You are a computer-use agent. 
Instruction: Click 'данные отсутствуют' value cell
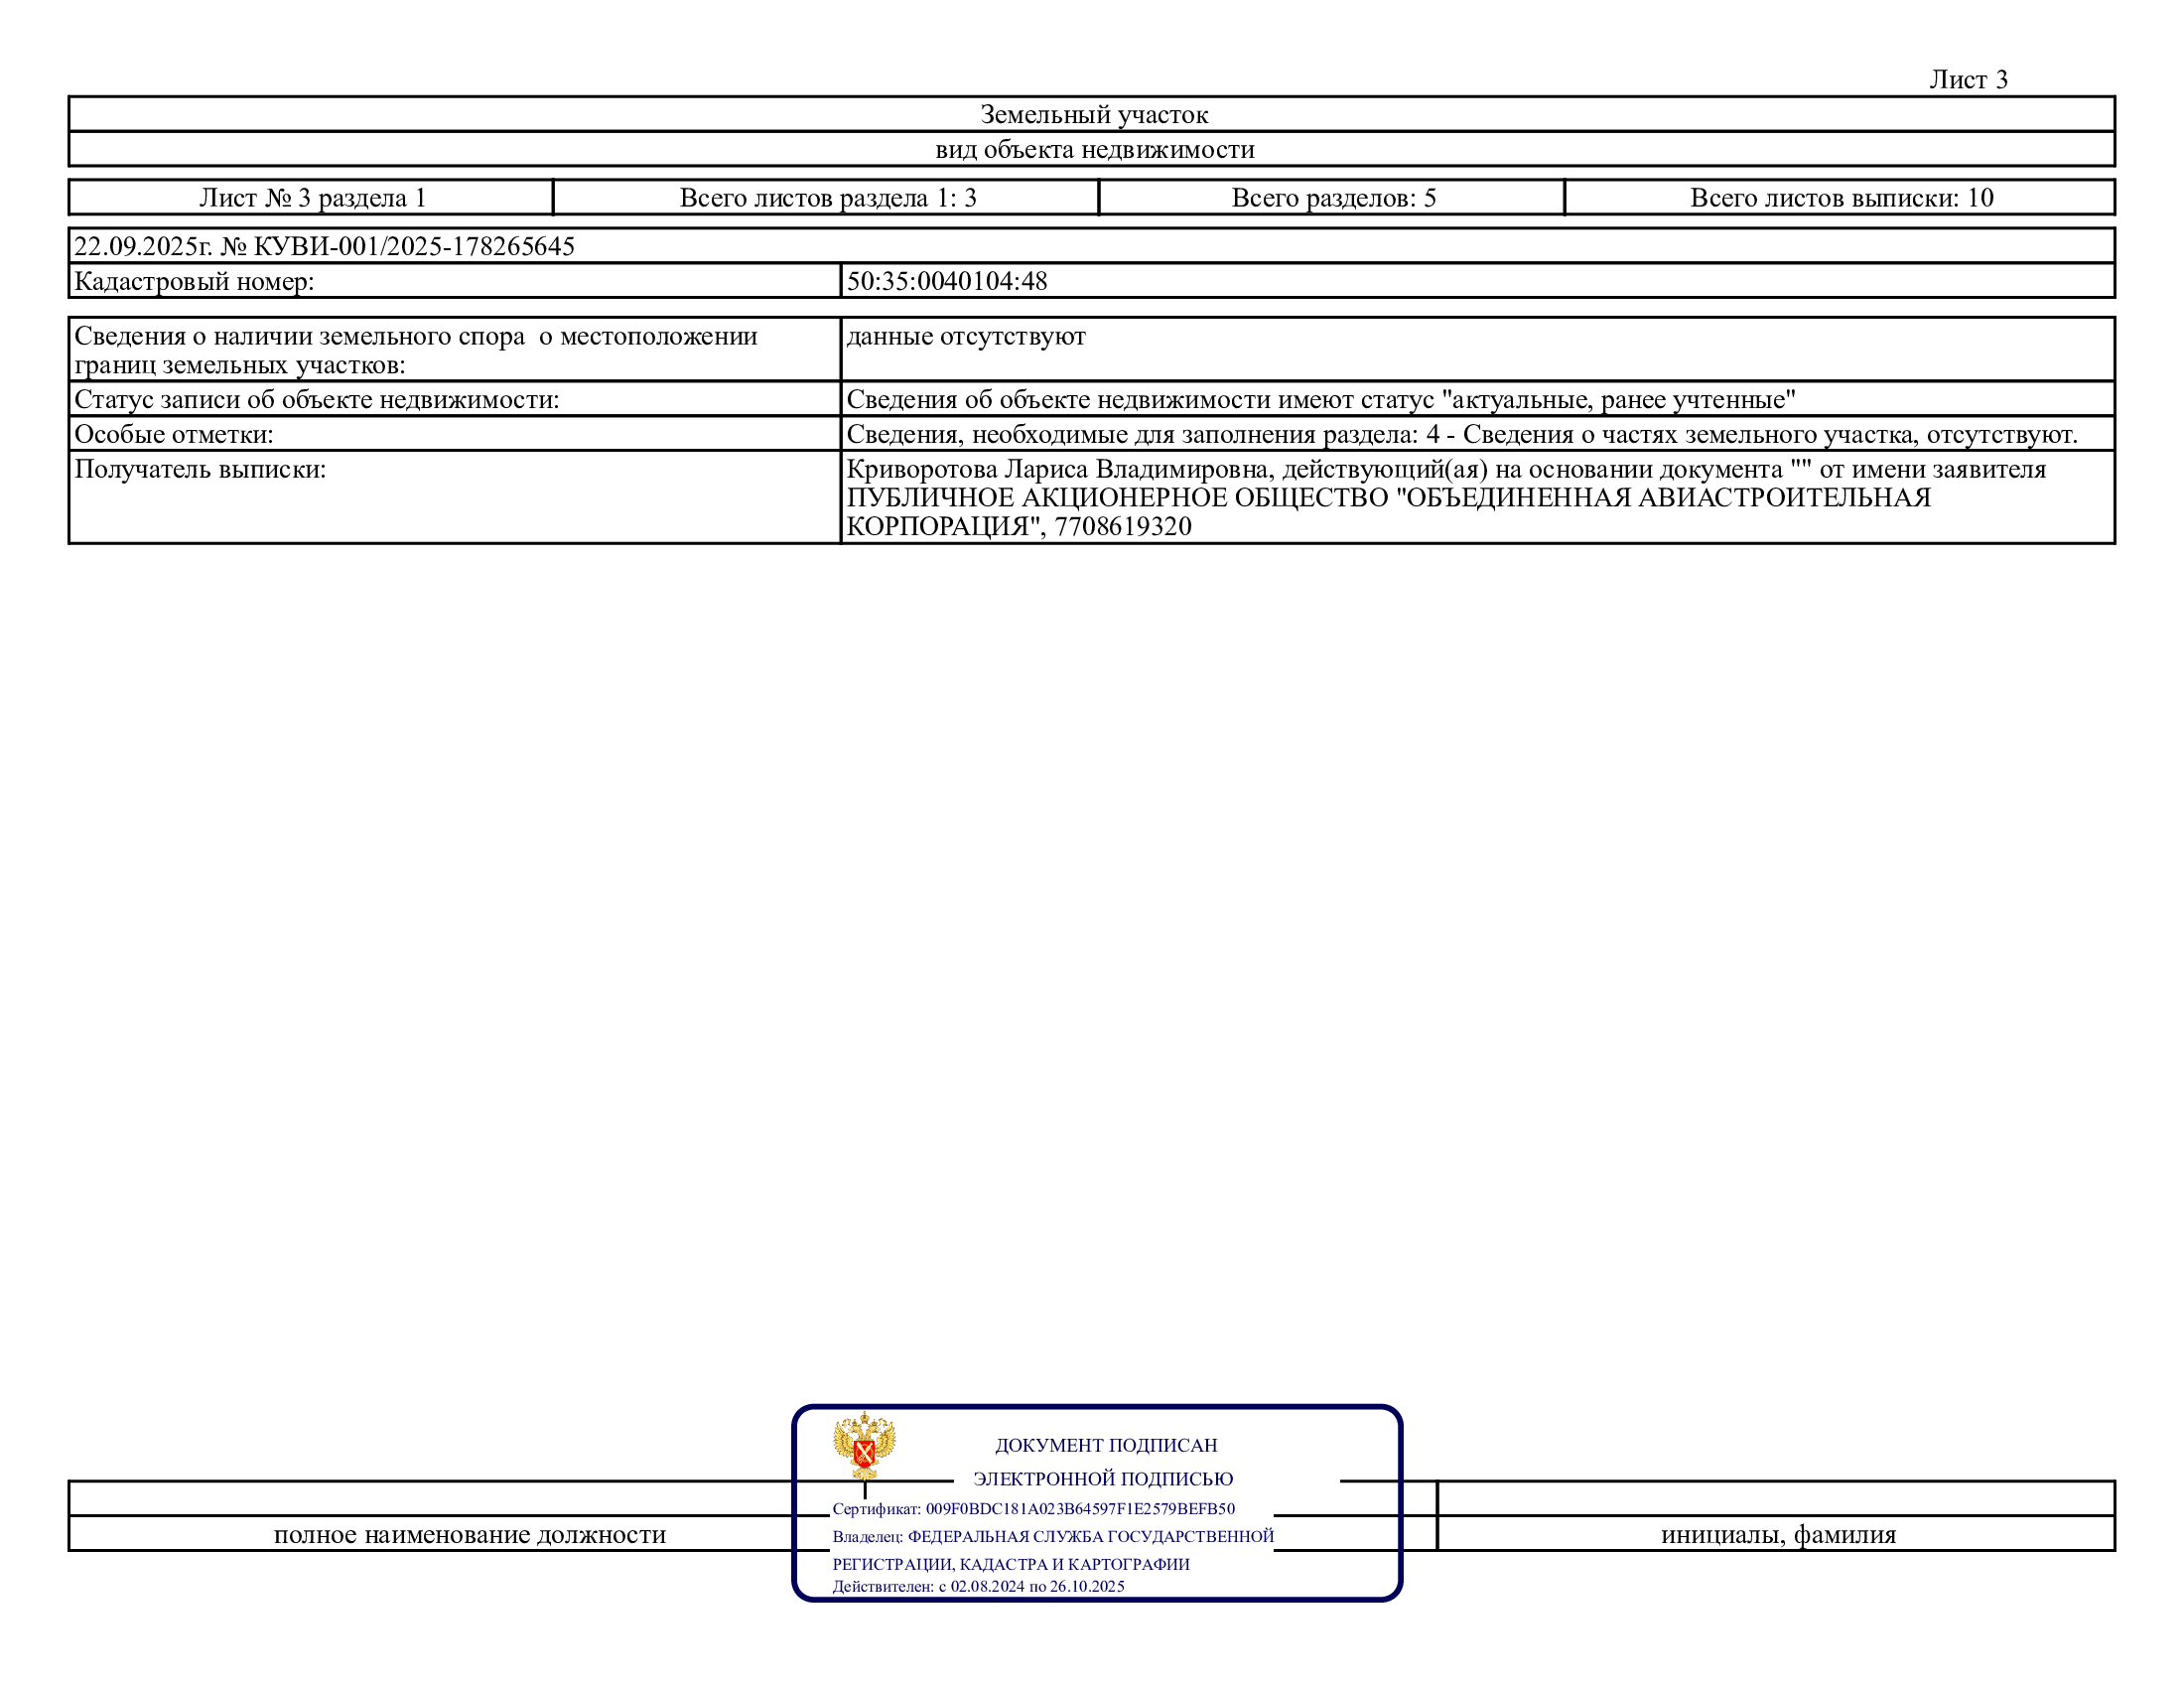(965, 336)
